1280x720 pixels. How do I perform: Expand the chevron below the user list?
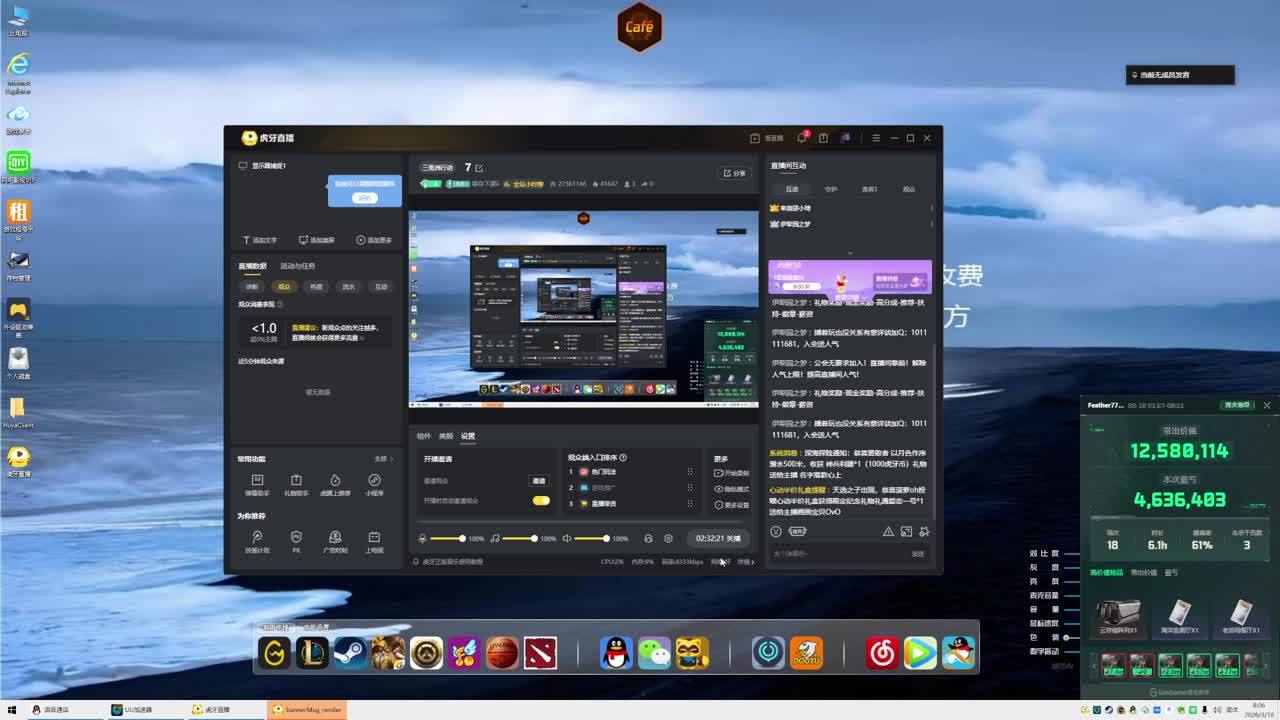tap(850, 253)
